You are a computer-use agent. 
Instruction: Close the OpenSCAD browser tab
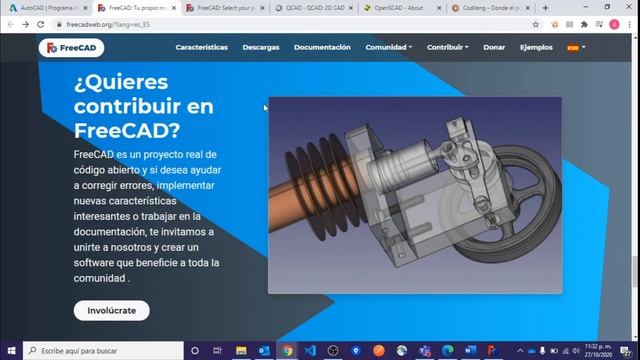pos(439,8)
